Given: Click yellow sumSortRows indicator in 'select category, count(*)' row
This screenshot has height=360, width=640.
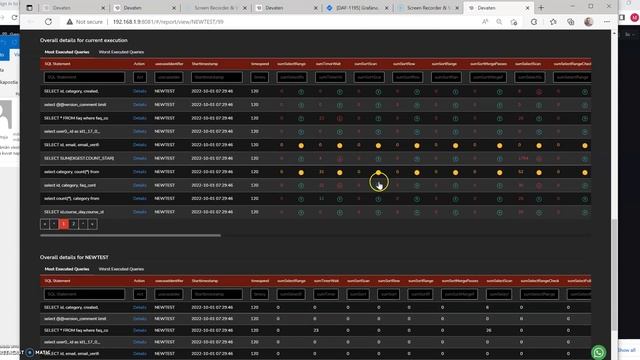Looking at the screenshot, I should 417,173.
